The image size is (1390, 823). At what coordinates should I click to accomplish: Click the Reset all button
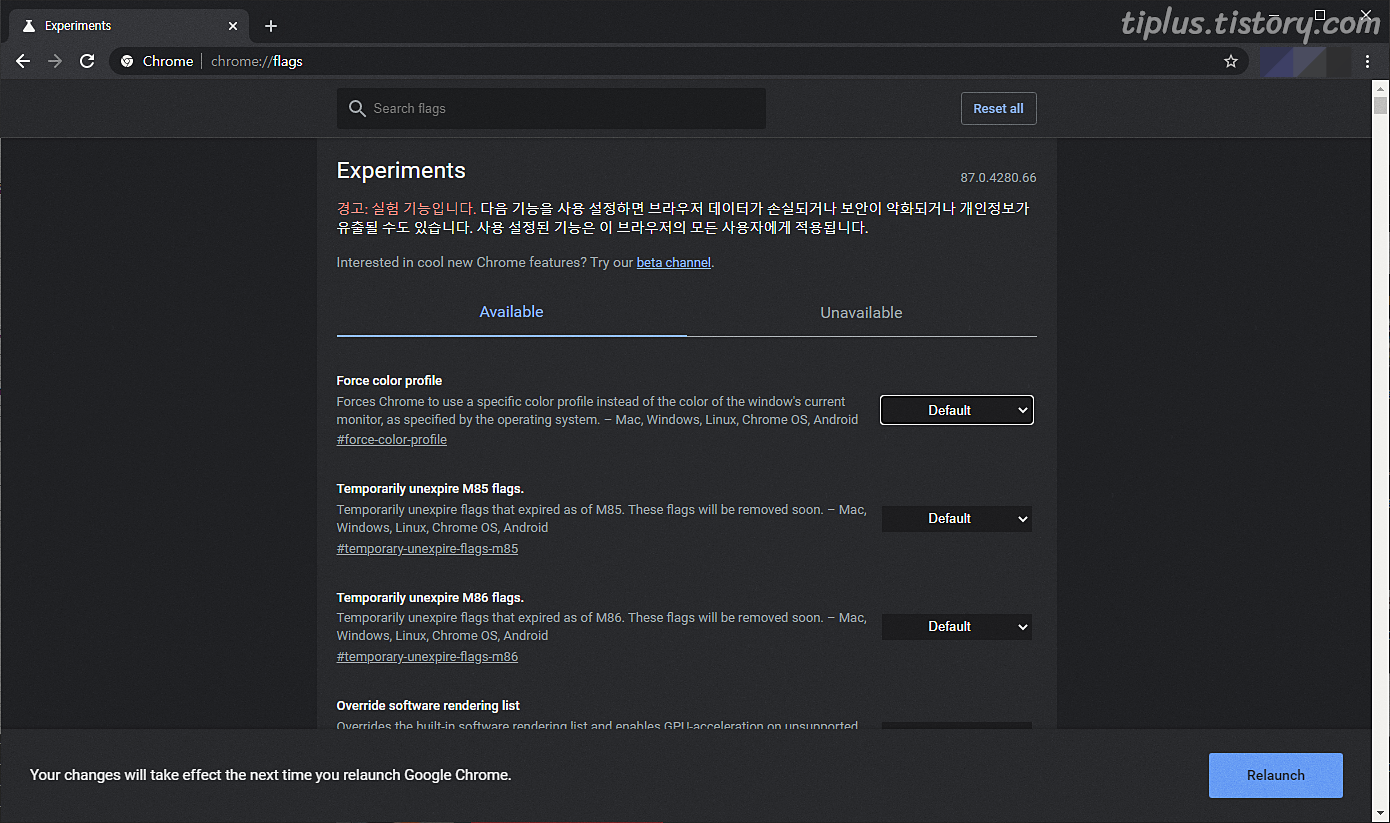[998, 108]
